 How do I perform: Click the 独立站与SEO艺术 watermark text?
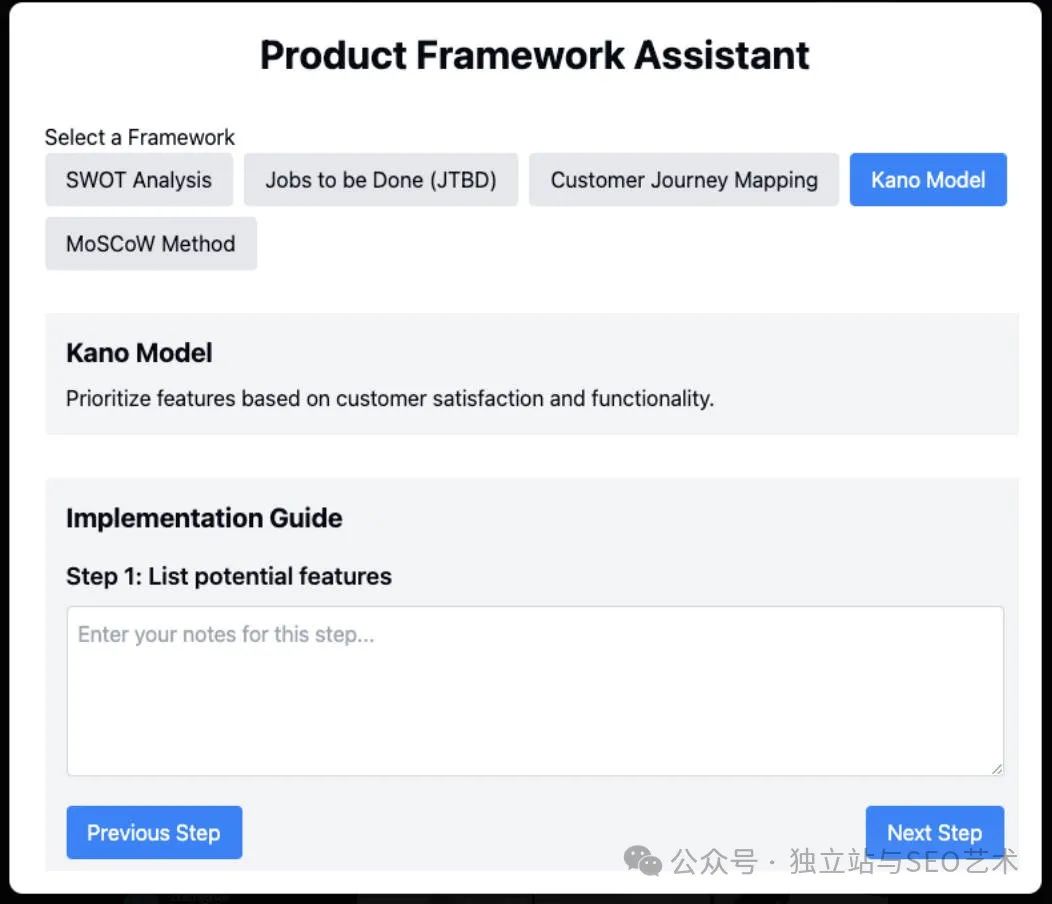point(904,861)
